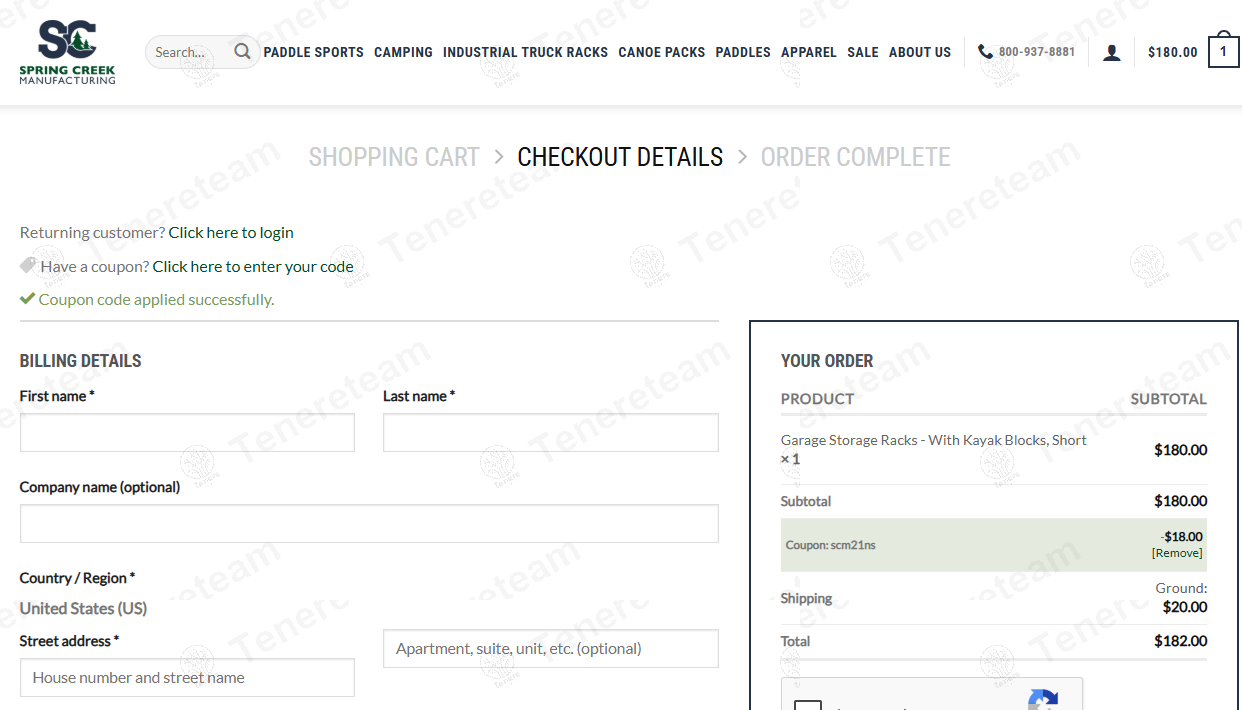Open the cart icon showing 1 item
Image resolution: width=1242 pixels, height=710 pixels.
point(1224,51)
